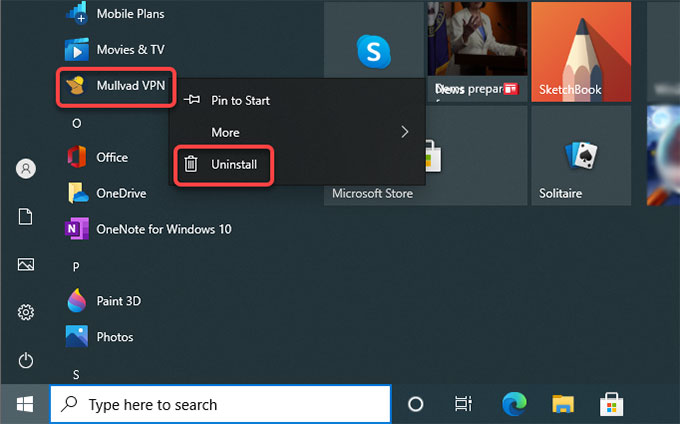Open Office app from Start list

98,157
